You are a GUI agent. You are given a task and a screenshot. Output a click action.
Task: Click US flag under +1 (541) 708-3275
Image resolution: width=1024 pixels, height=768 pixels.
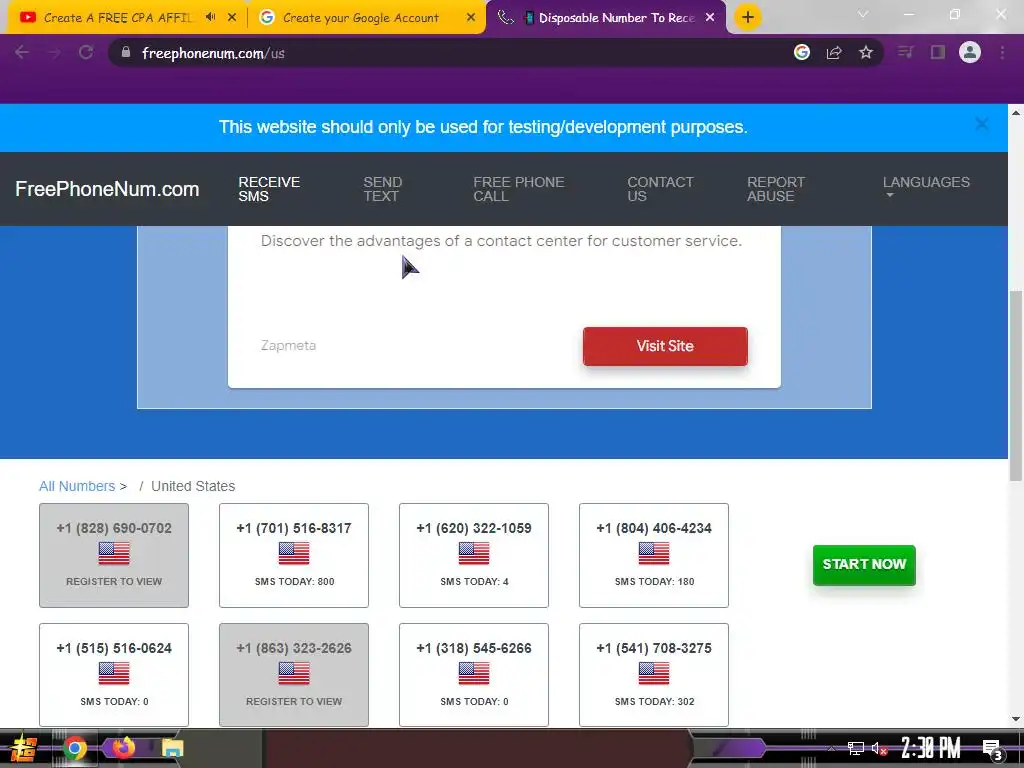tap(654, 673)
